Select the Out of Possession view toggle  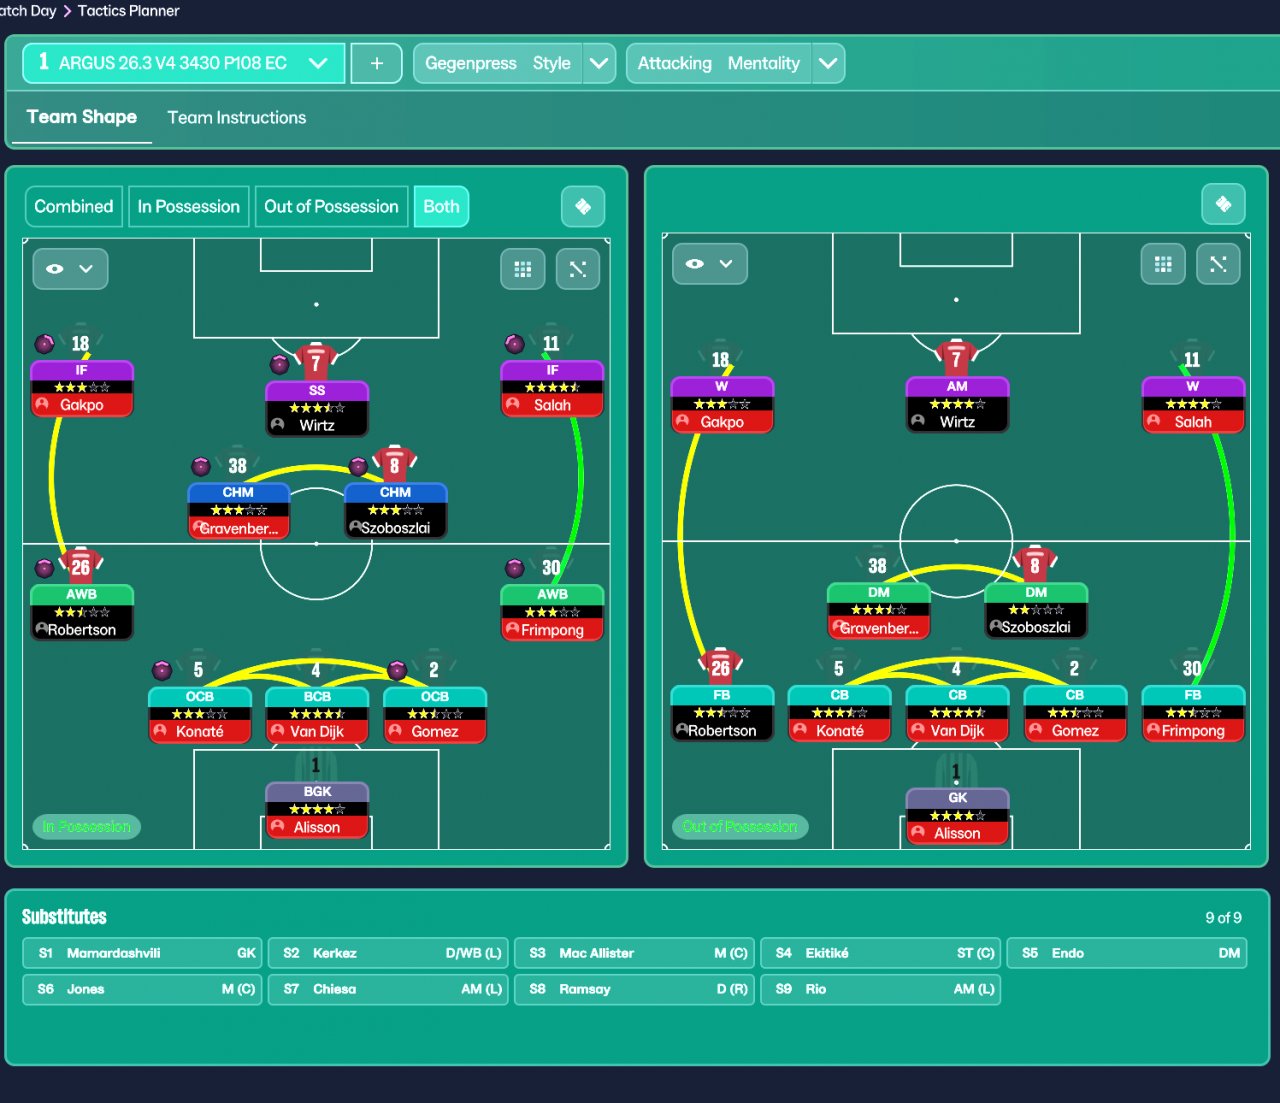(331, 207)
